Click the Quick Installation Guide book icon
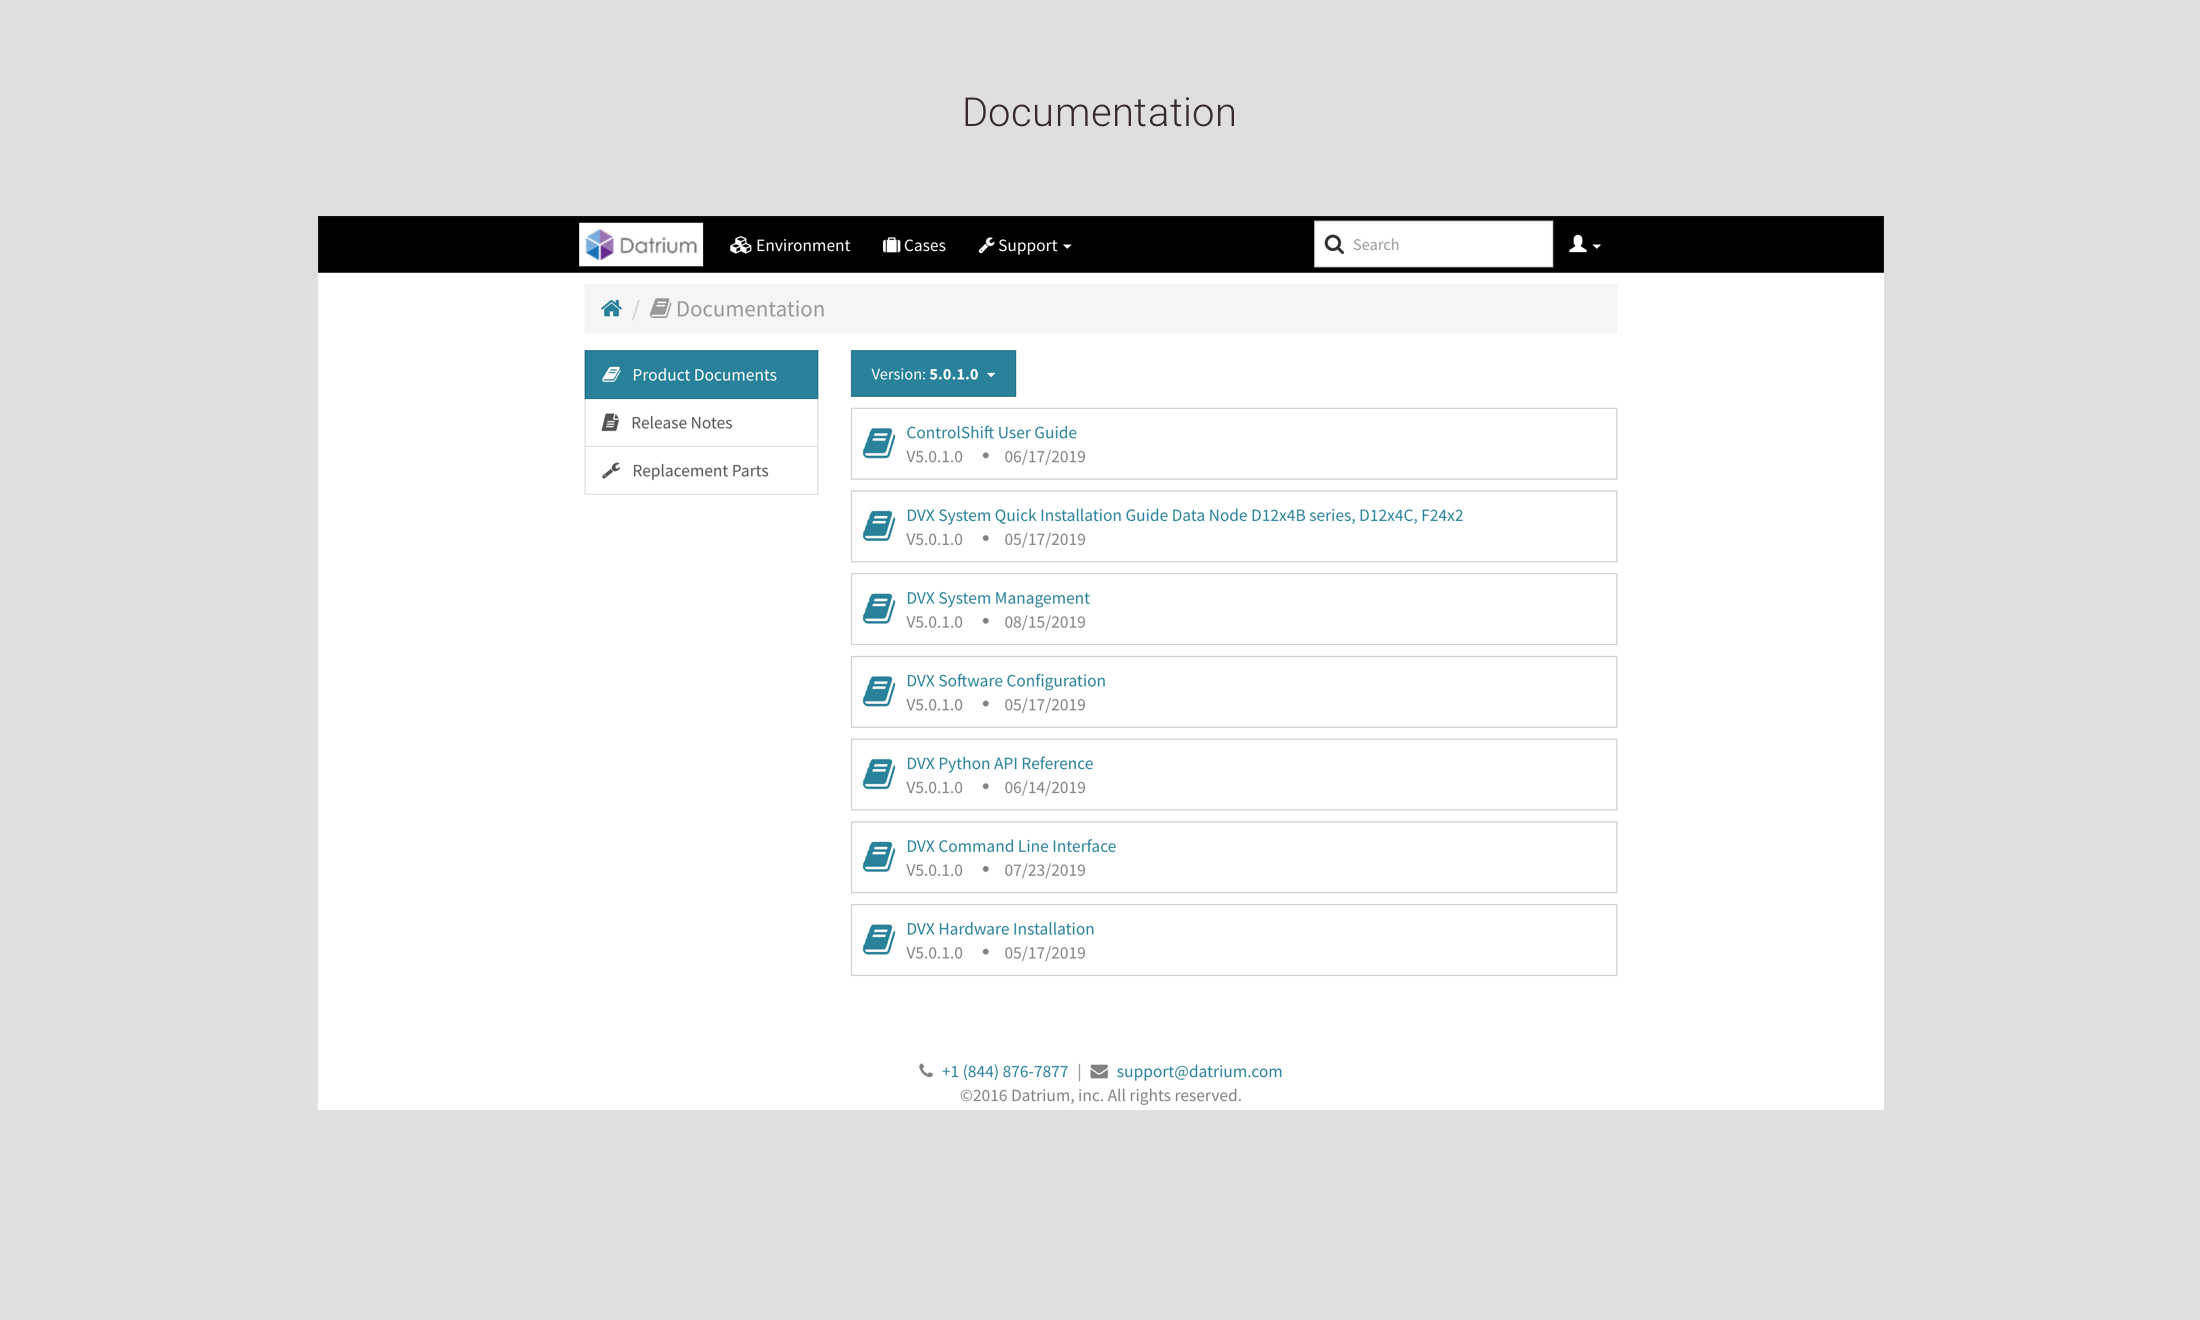Viewport: 2200px width, 1320px height. [x=879, y=527]
